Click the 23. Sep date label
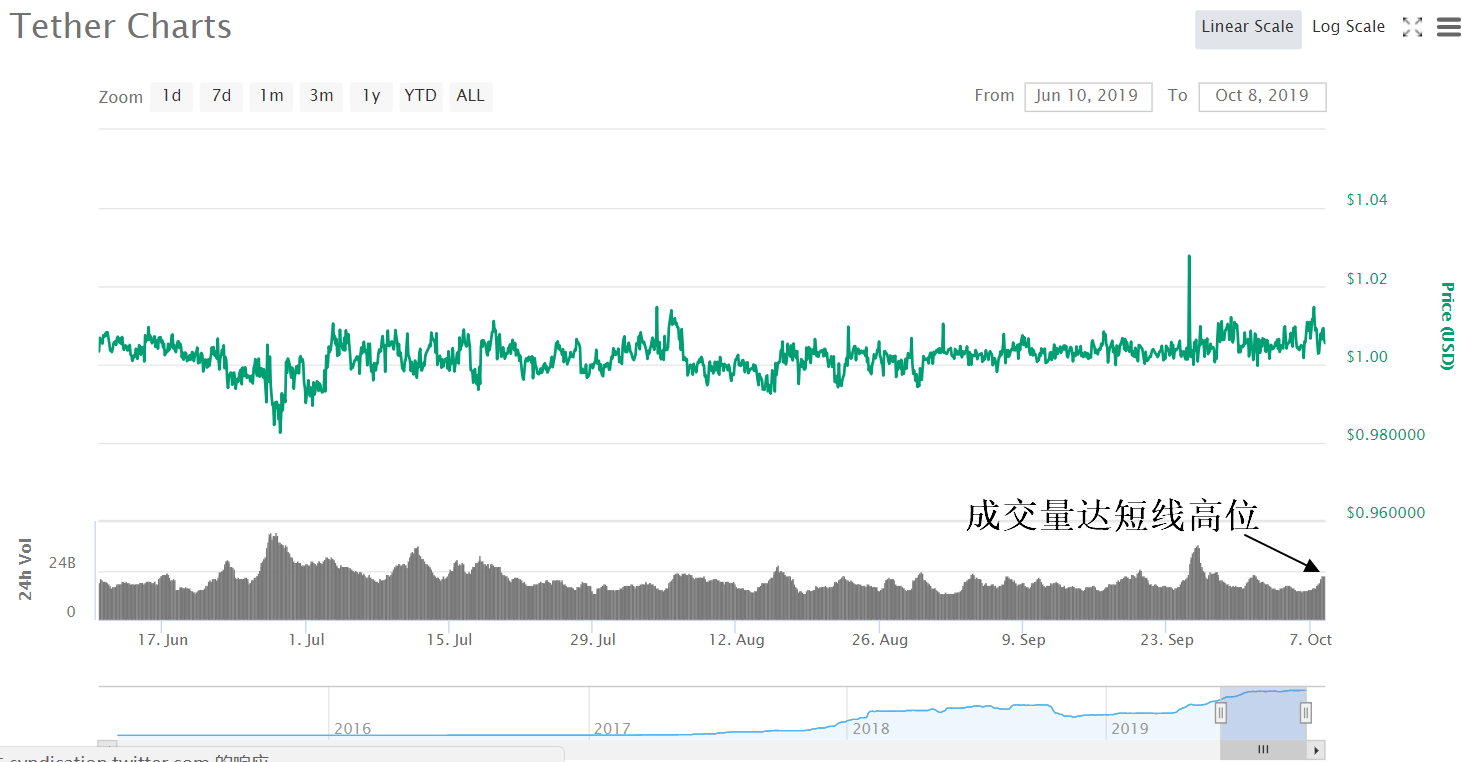The height and width of the screenshot is (762, 1462). [x=1166, y=640]
